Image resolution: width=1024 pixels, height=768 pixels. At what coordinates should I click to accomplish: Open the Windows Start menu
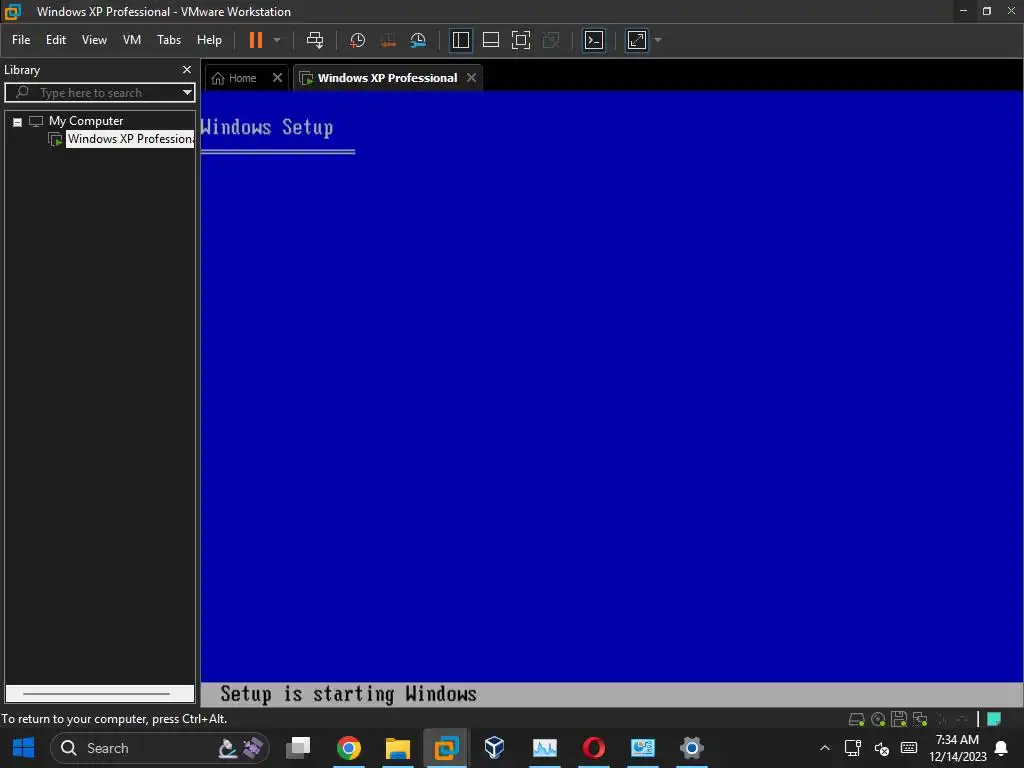pos(24,748)
